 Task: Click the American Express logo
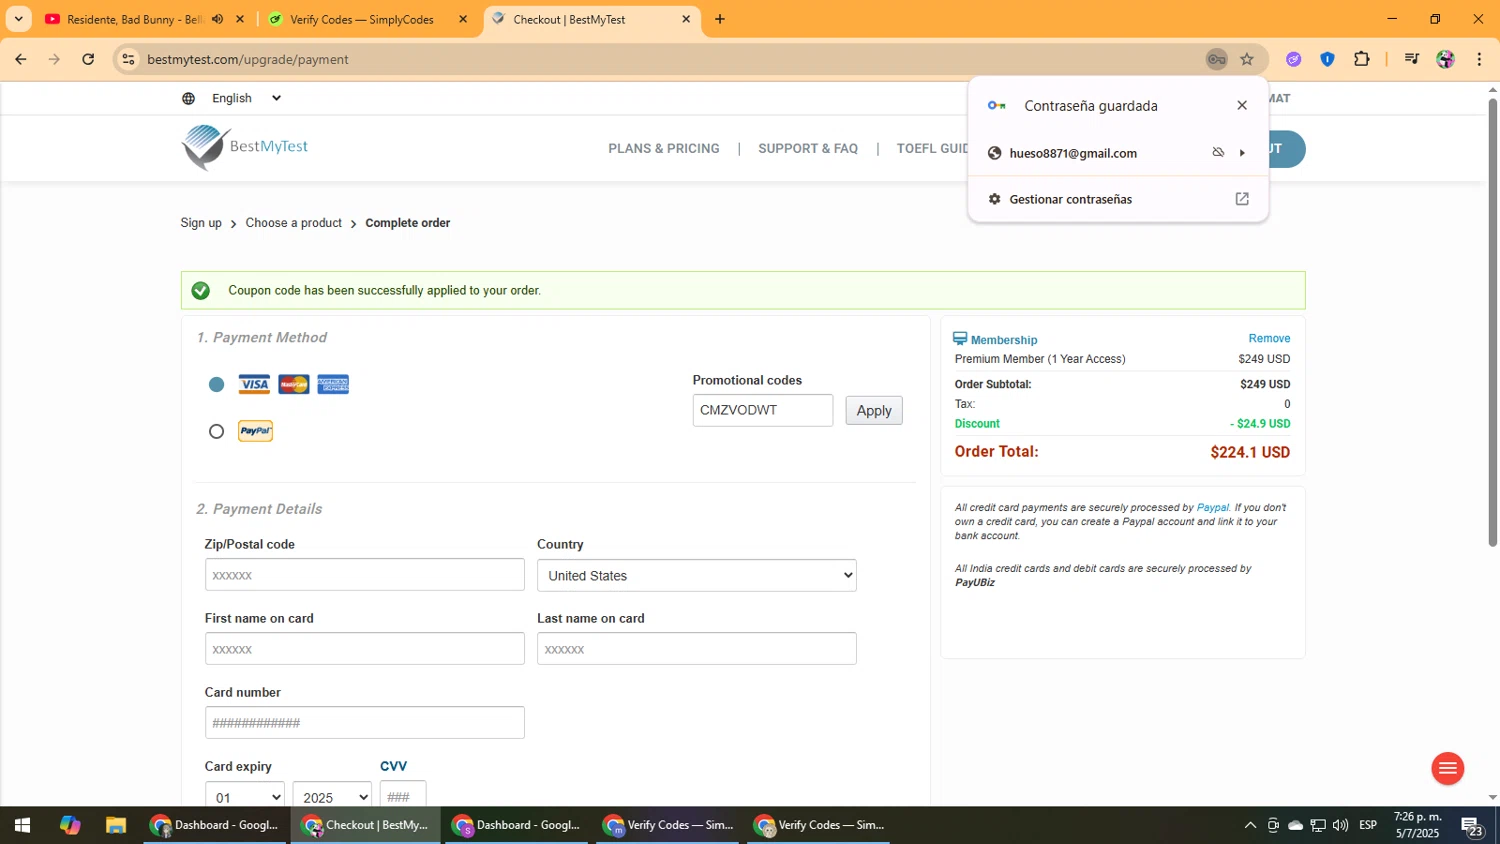pos(333,384)
